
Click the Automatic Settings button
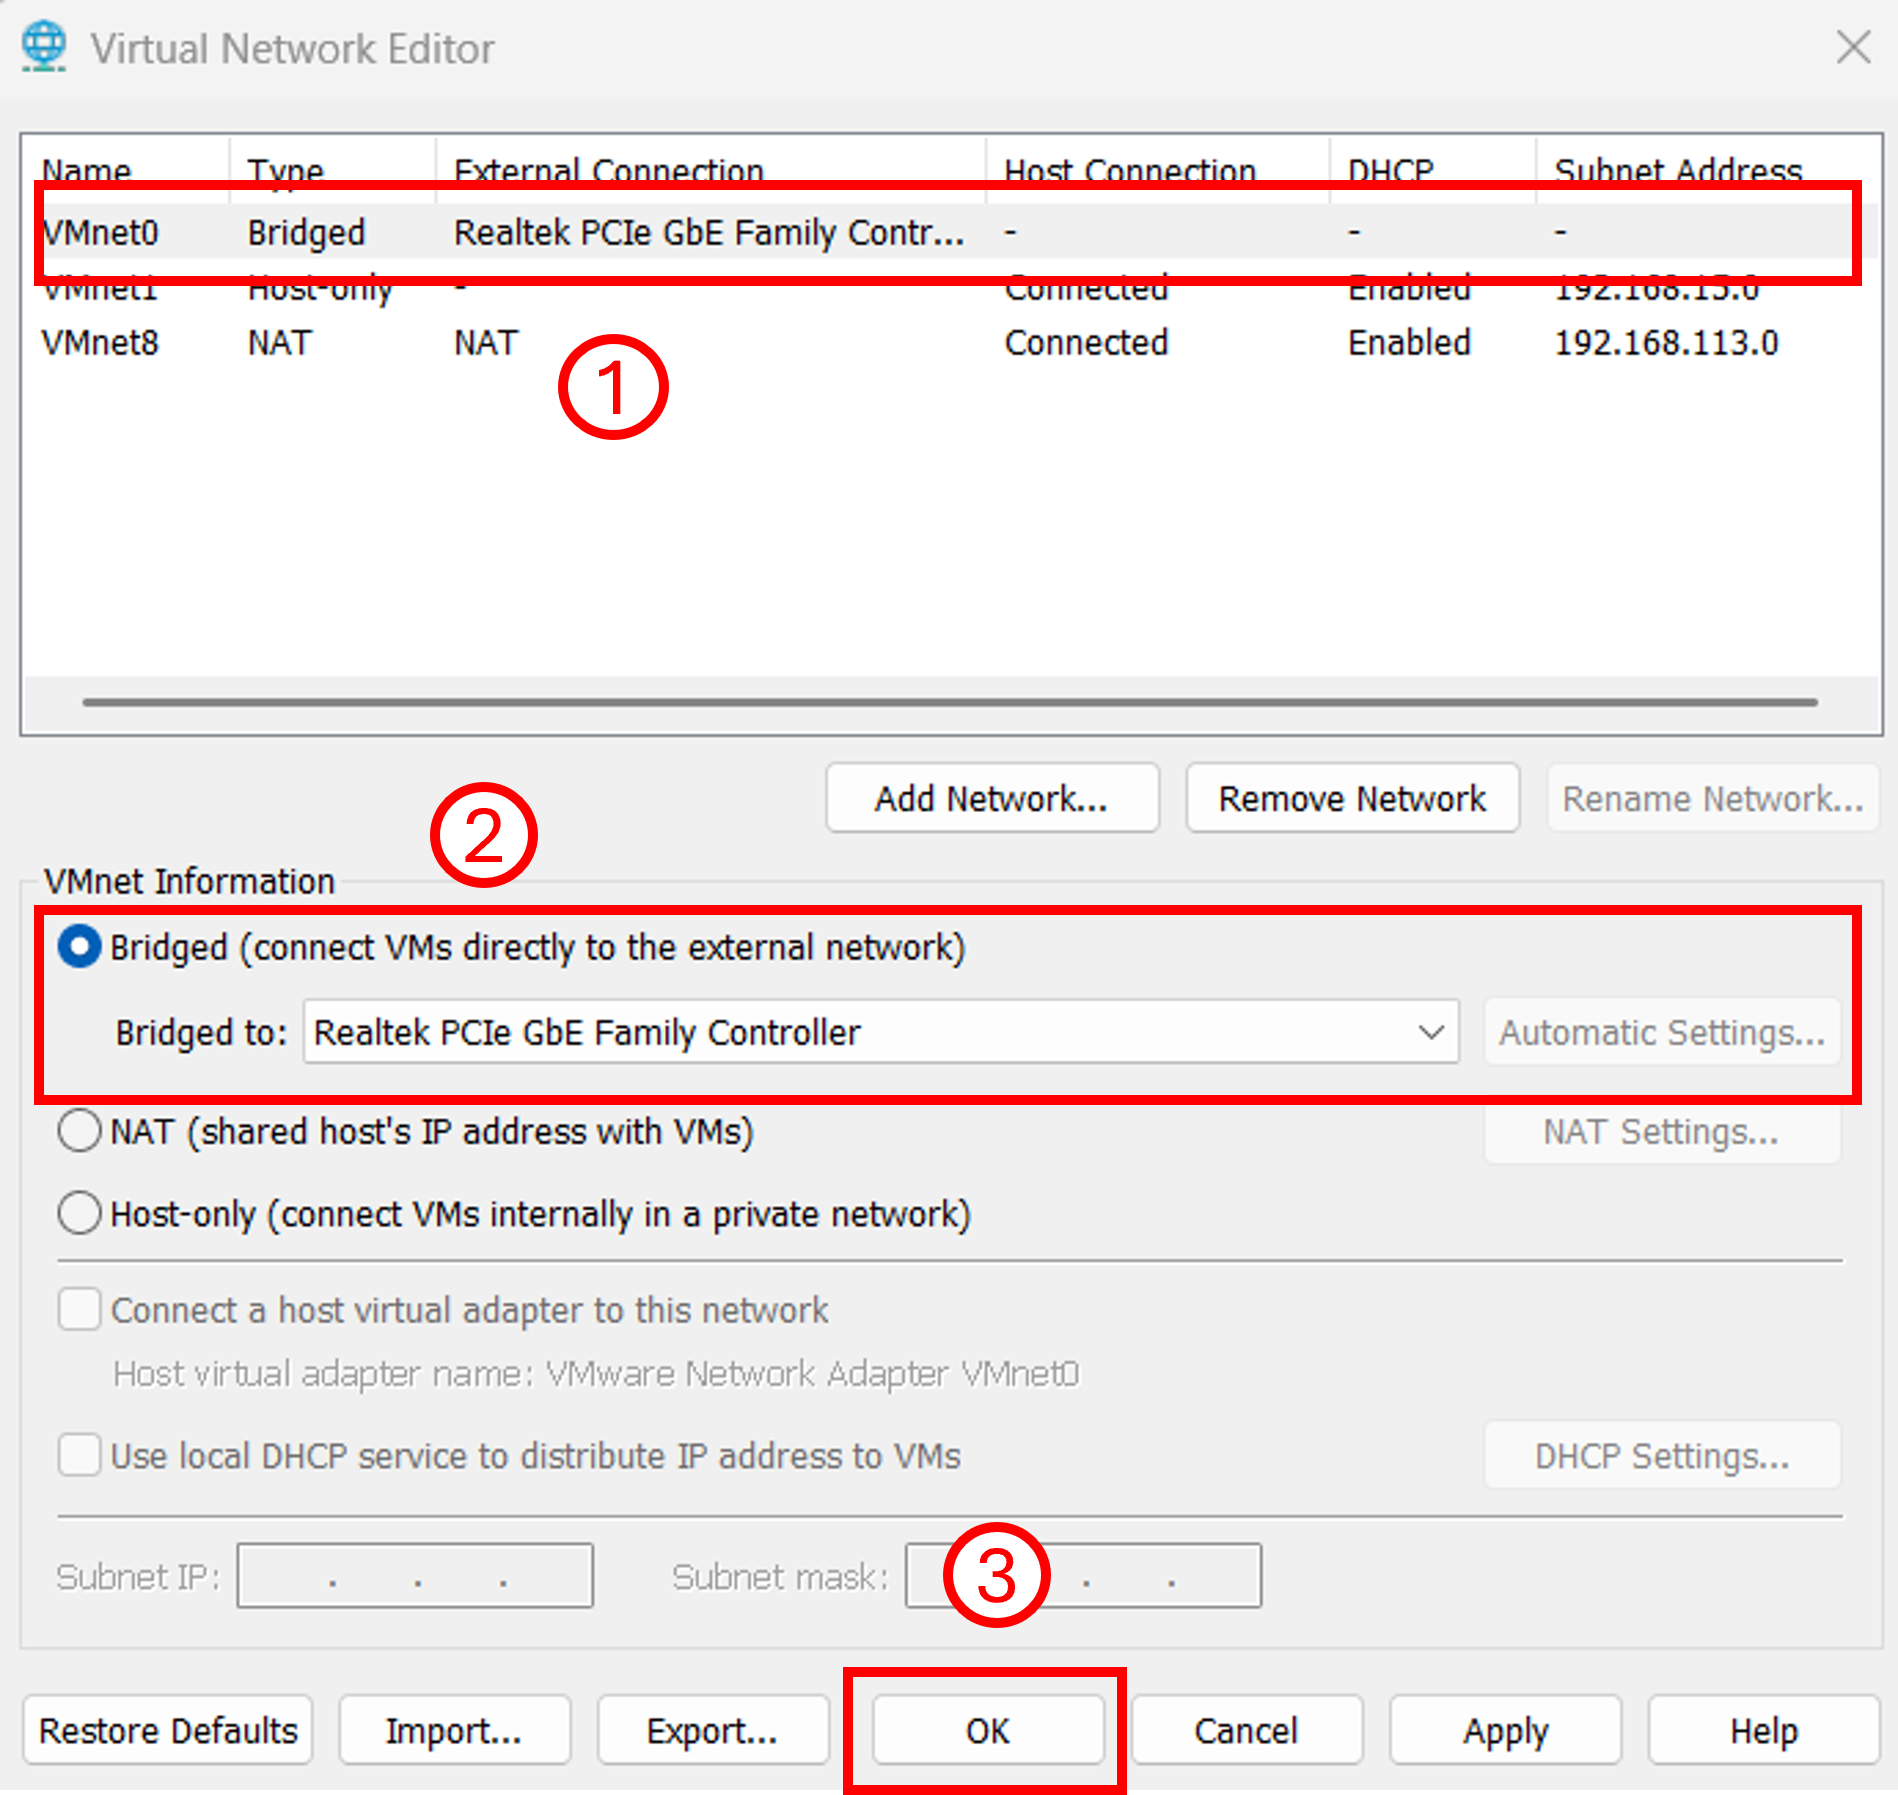coord(1662,1031)
